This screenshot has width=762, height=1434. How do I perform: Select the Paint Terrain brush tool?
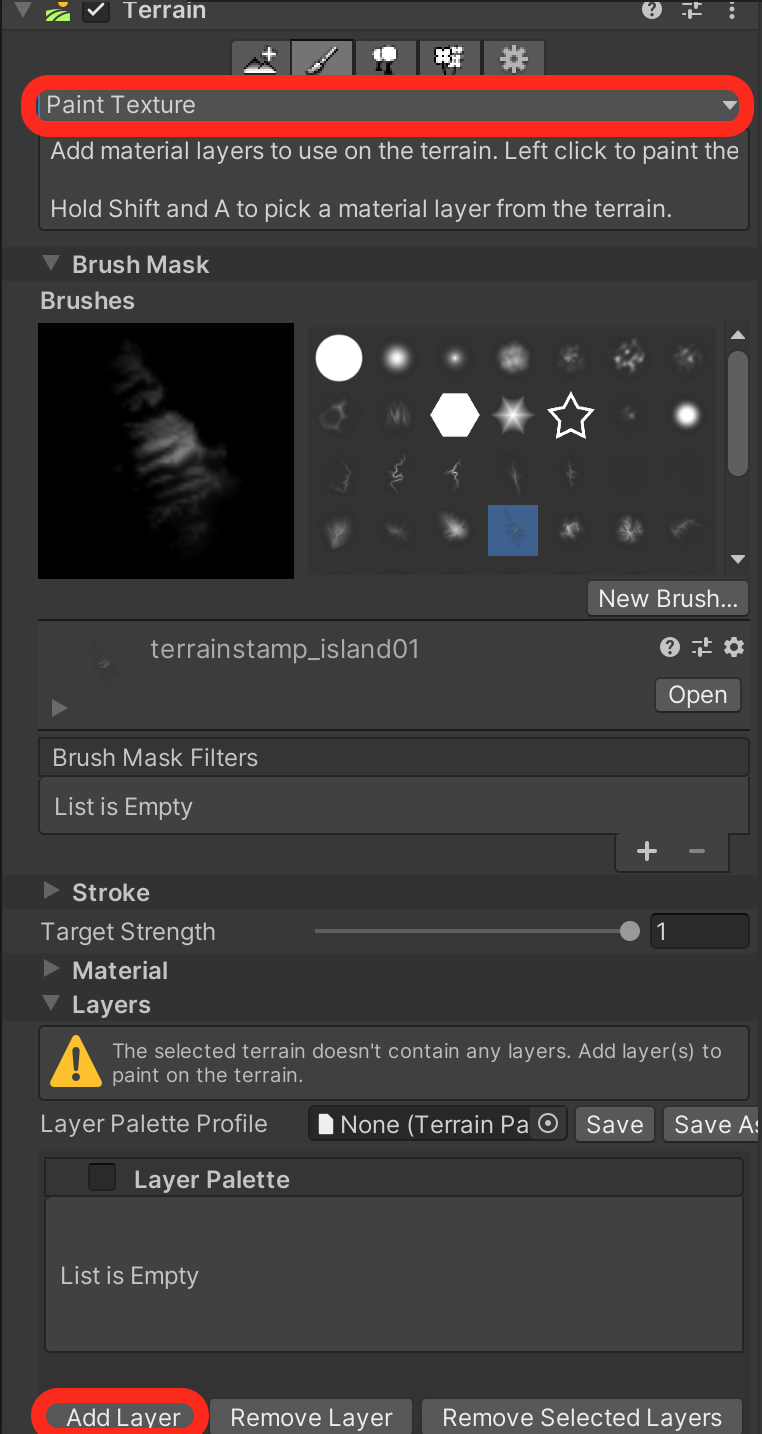click(x=322, y=59)
